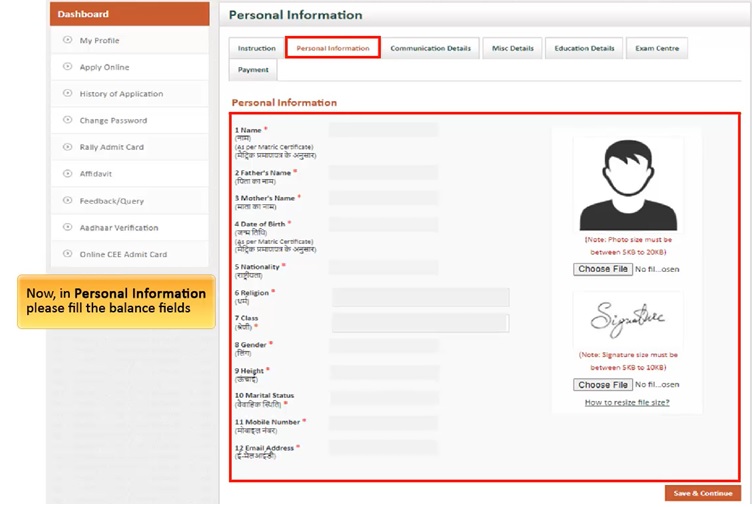Click the arrow icon beside Change Password
Image resolution: width=752 pixels, height=507 pixels.
point(67,120)
